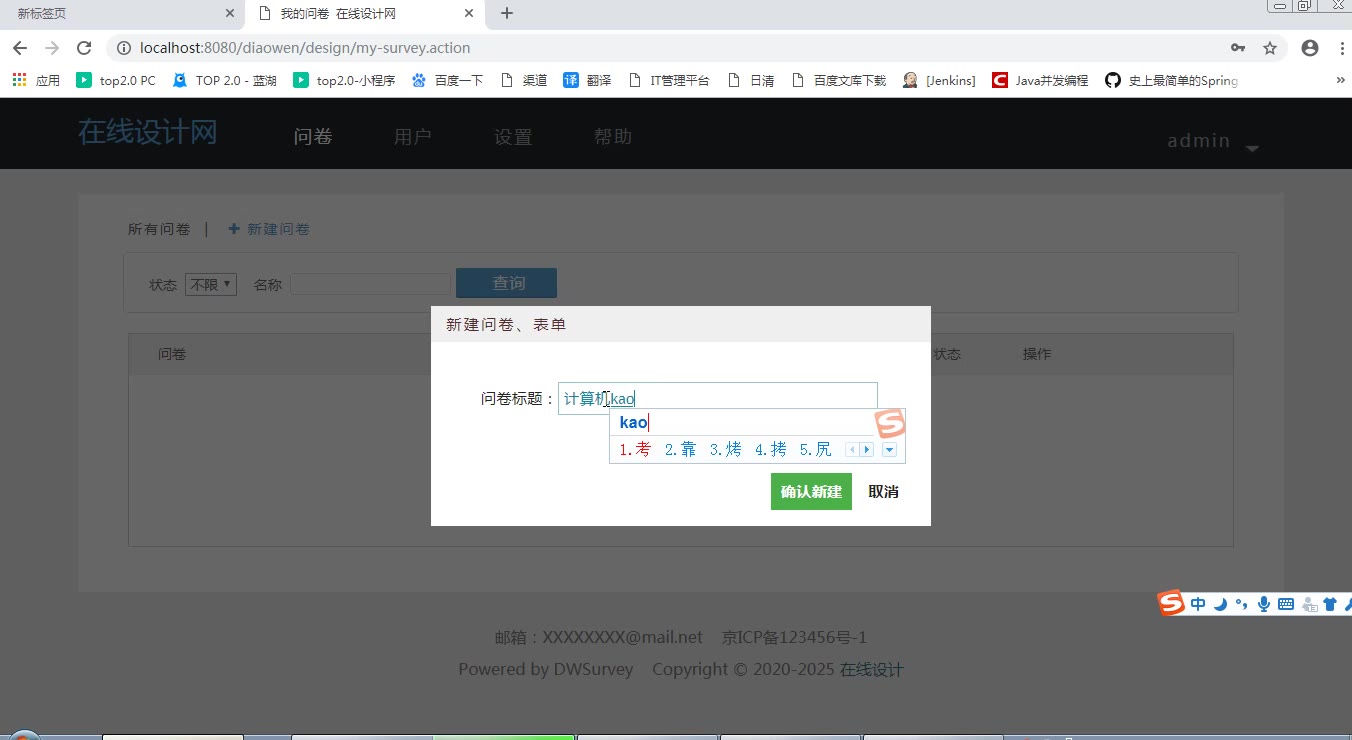Open the 日清 bookmark
This screenshot has height=740, width=1352.
(x=751, y=80)
